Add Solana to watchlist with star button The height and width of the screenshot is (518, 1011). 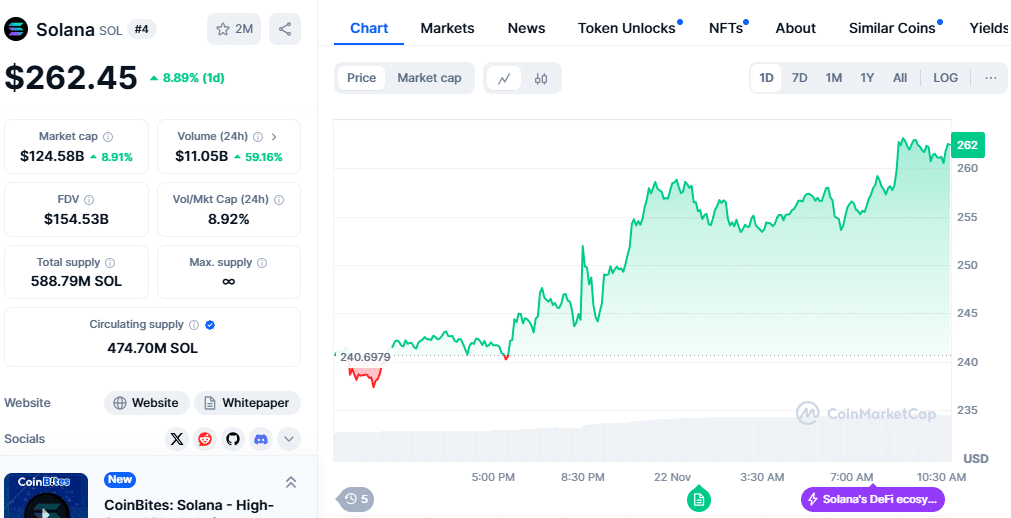(234, 29)
